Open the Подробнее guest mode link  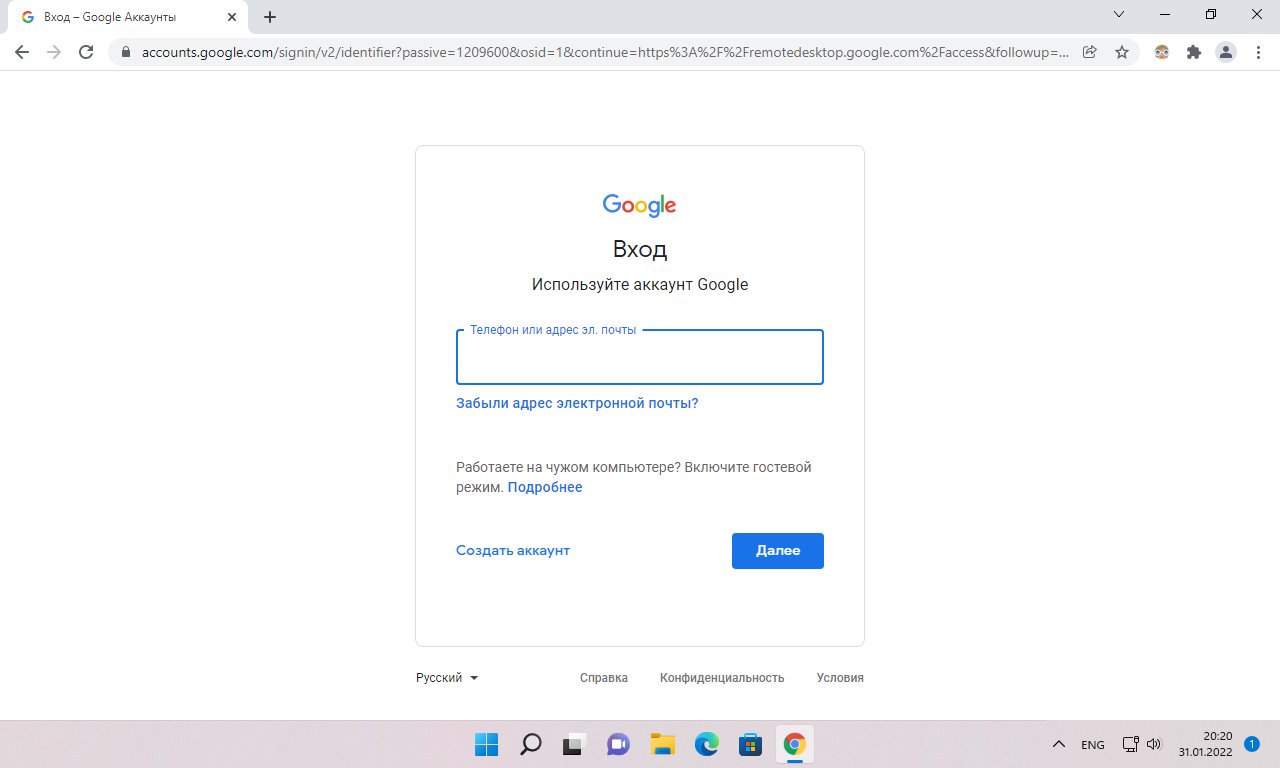point(545,487)
